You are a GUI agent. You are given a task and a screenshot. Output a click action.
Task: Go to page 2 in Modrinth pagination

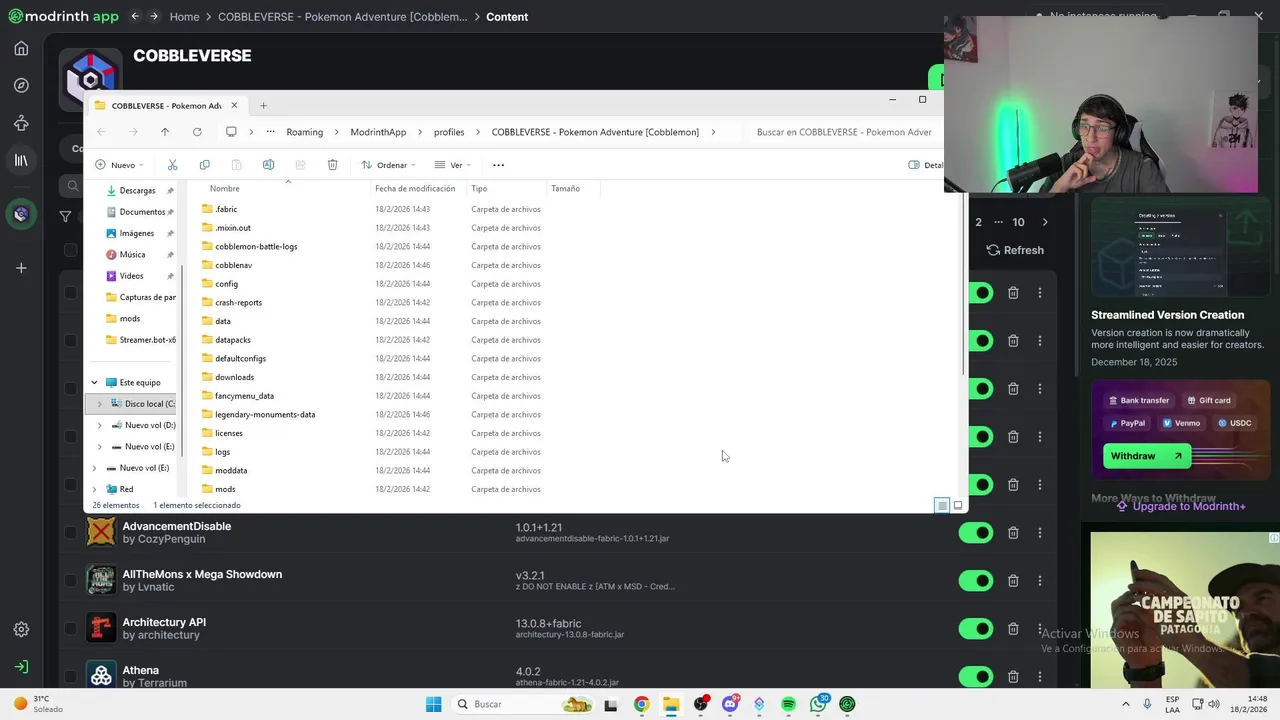[978, 222]
